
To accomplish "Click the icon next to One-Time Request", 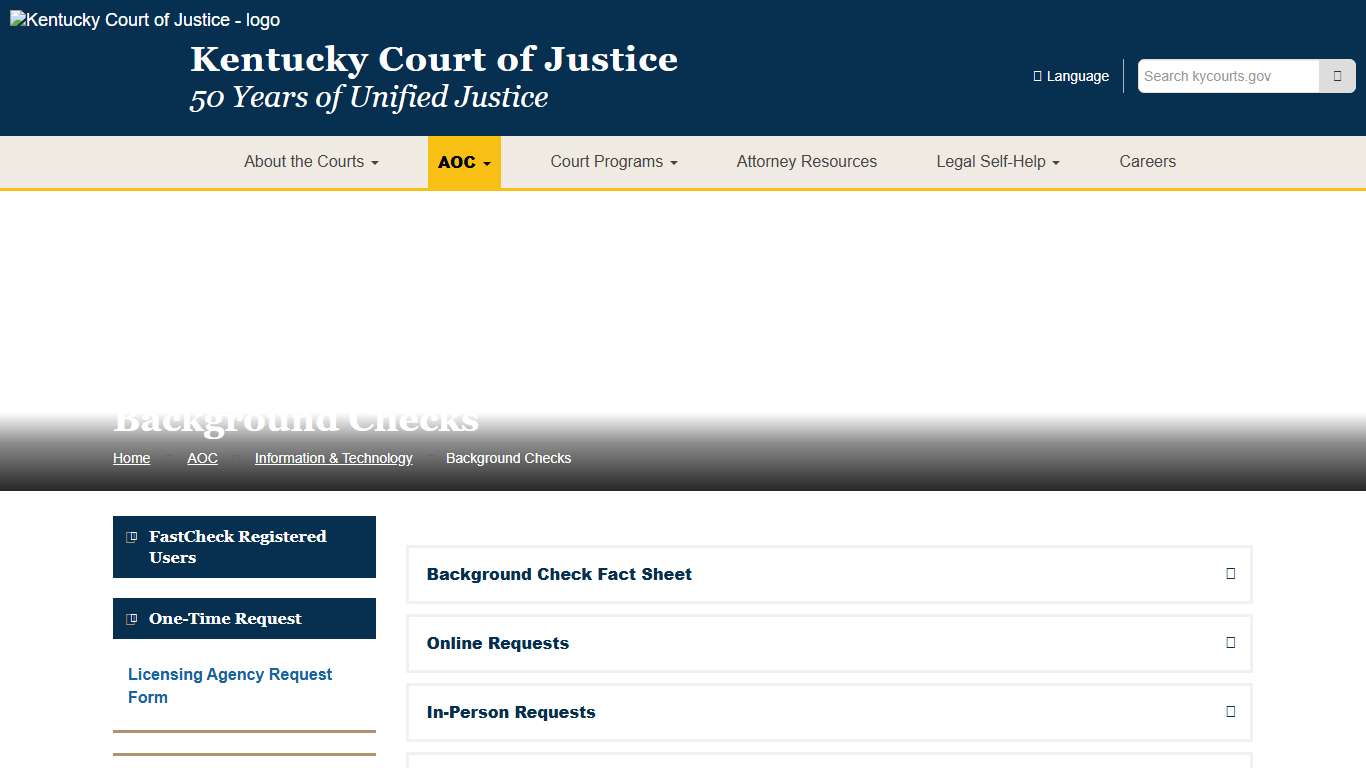I will [x=131, y=618].
